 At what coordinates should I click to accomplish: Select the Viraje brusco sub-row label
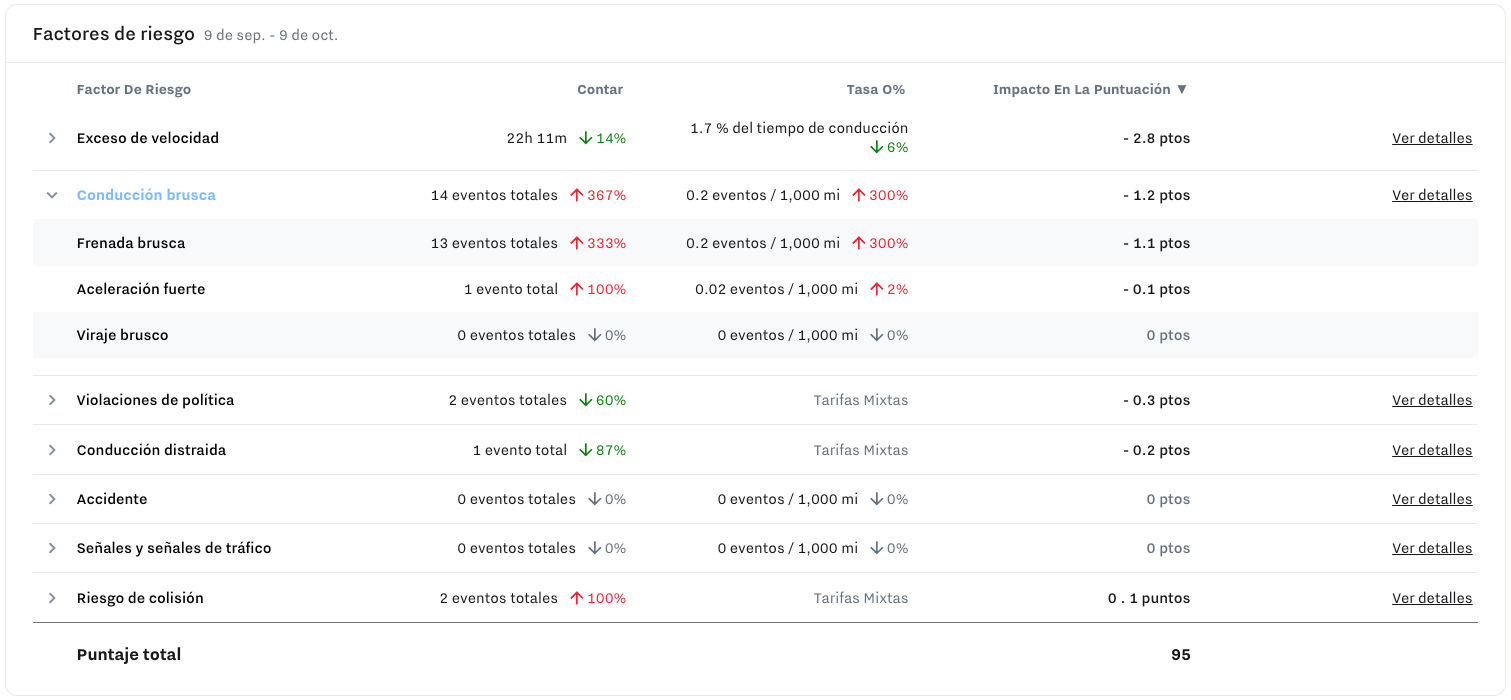[123, 335]
